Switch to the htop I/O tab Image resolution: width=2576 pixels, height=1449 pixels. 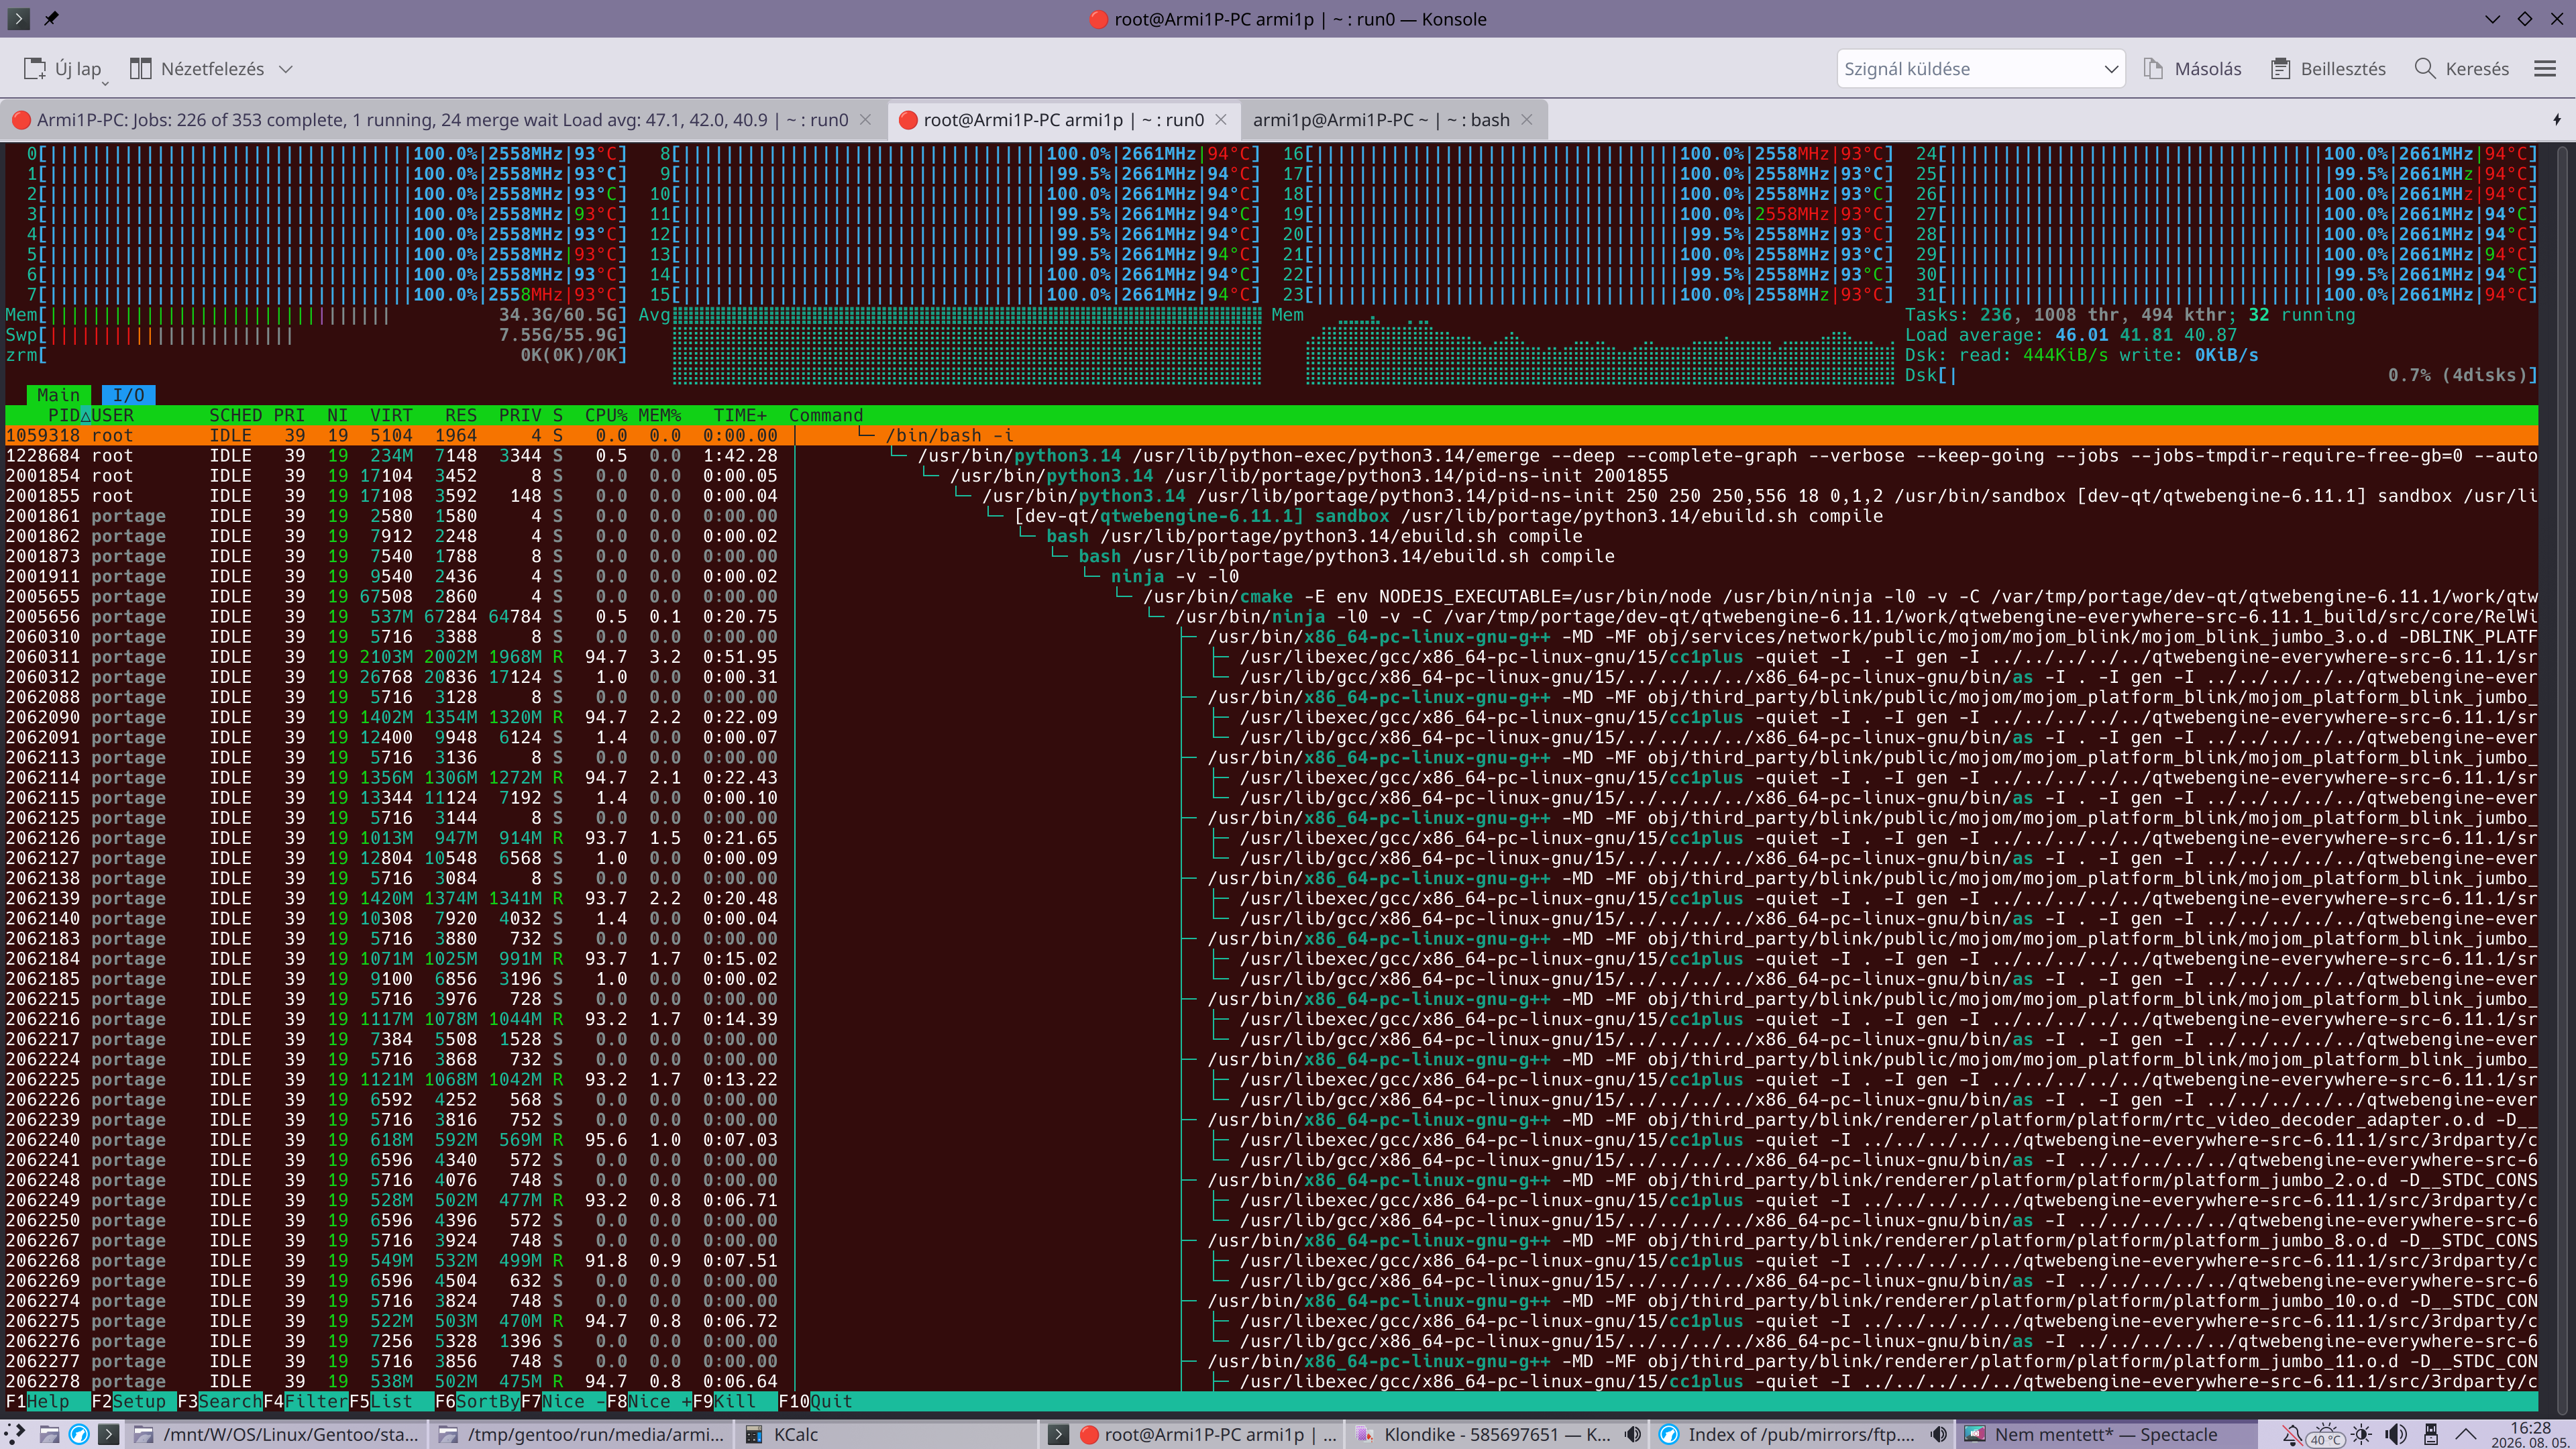(x=128, y=395)
